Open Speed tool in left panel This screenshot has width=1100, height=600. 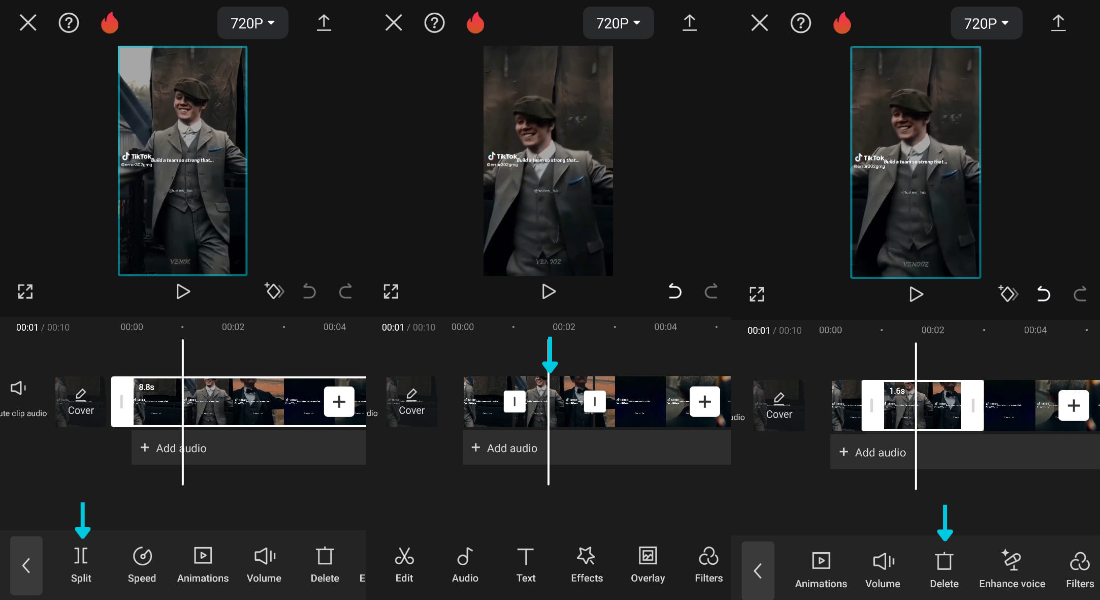point(142,565)
